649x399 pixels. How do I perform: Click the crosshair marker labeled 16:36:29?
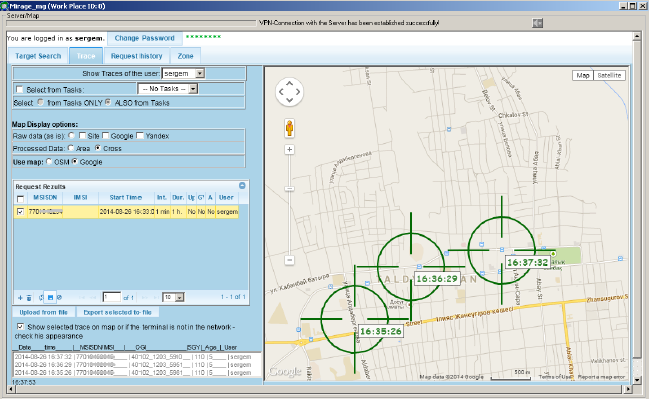click(x=411, y=267)
